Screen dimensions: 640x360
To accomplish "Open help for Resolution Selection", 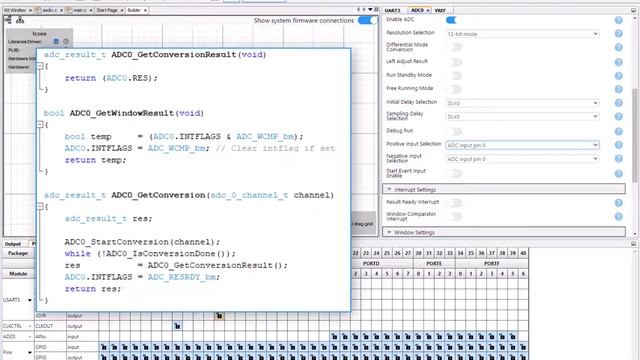I will (618, 33).
